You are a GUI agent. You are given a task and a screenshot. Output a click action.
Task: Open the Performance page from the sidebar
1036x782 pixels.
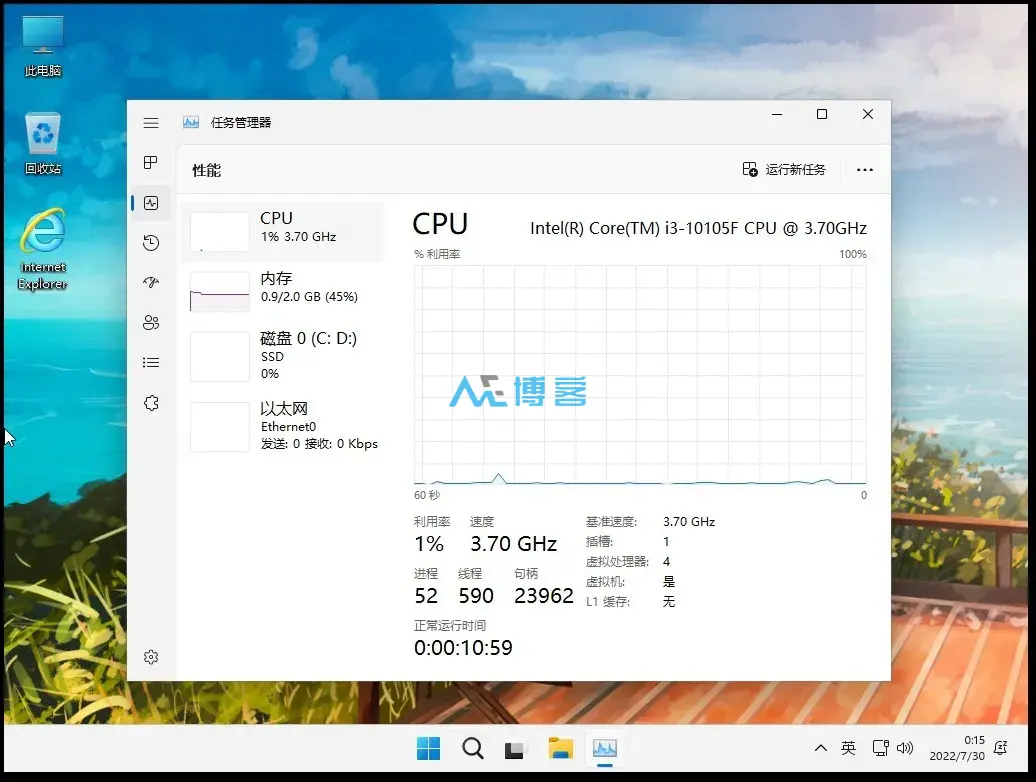(151, 203)
